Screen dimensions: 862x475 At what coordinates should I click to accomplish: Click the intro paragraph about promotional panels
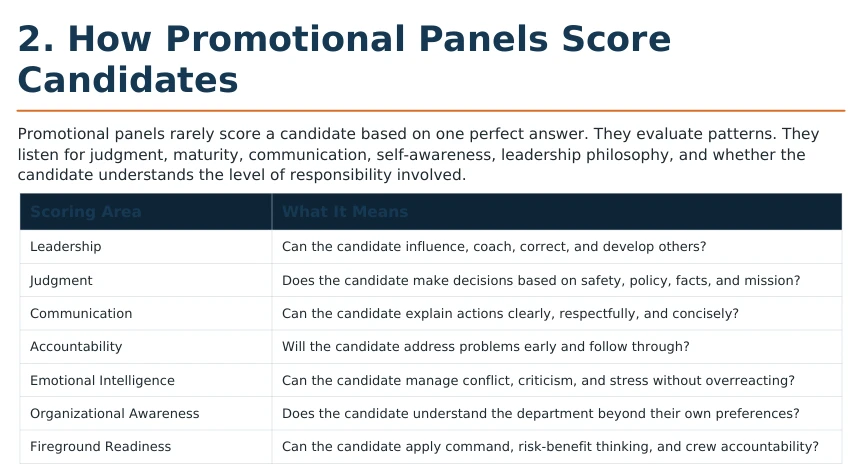coord(418,154)
